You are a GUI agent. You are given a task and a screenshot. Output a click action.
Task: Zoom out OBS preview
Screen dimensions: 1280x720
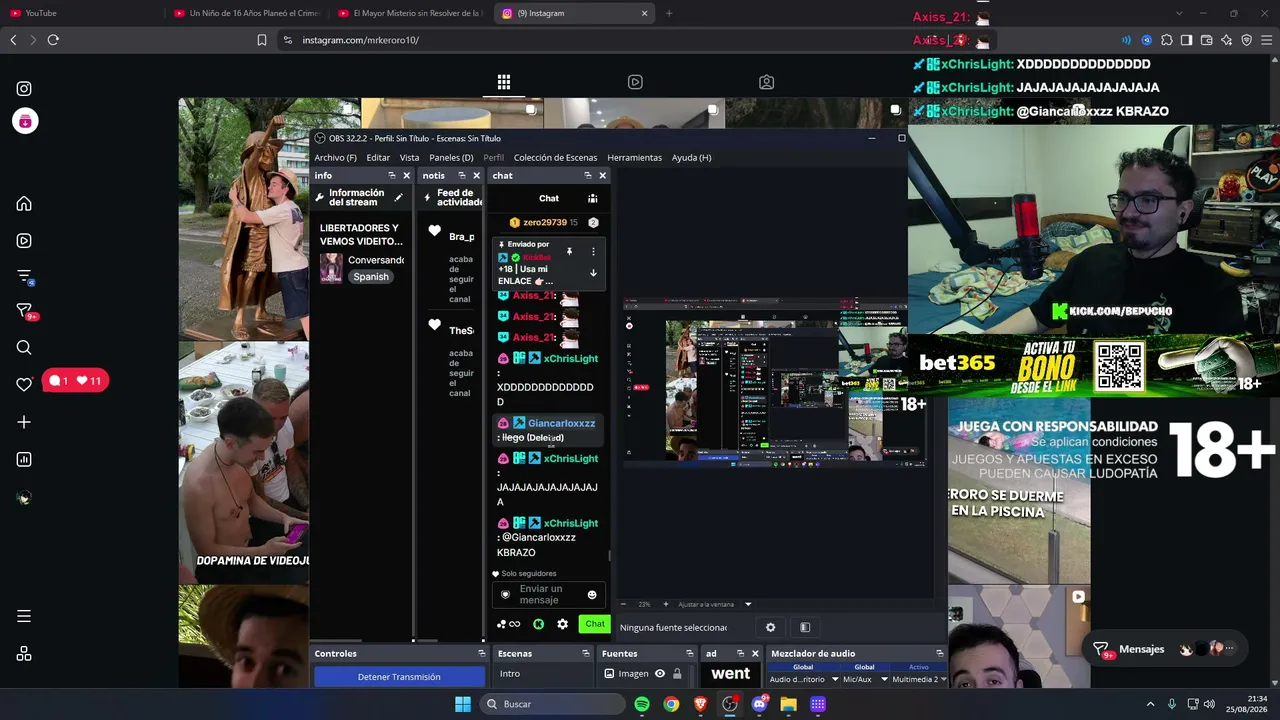coord(623,604)
